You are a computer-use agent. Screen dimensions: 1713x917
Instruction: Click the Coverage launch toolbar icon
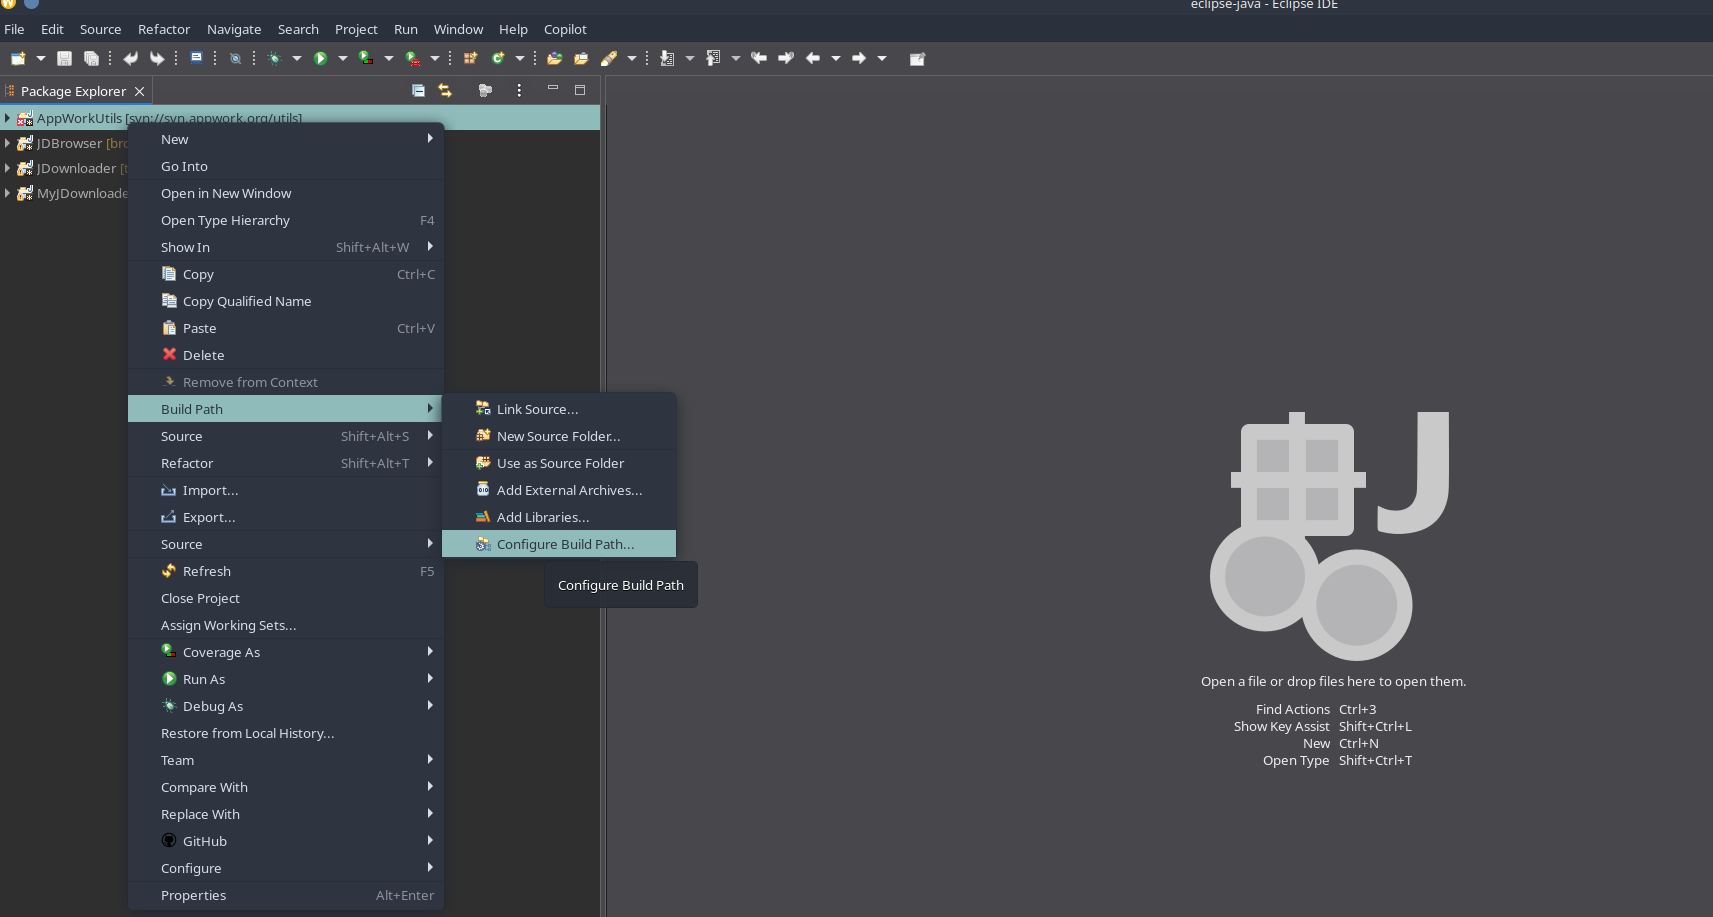[366, 58]
